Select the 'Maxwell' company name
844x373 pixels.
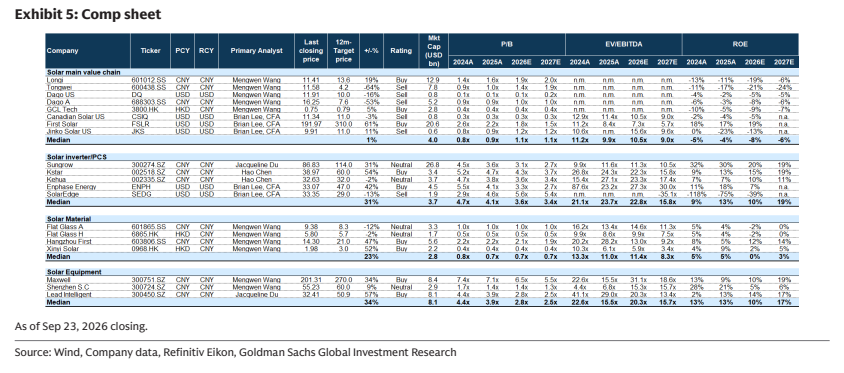click(x=58, y=280)
